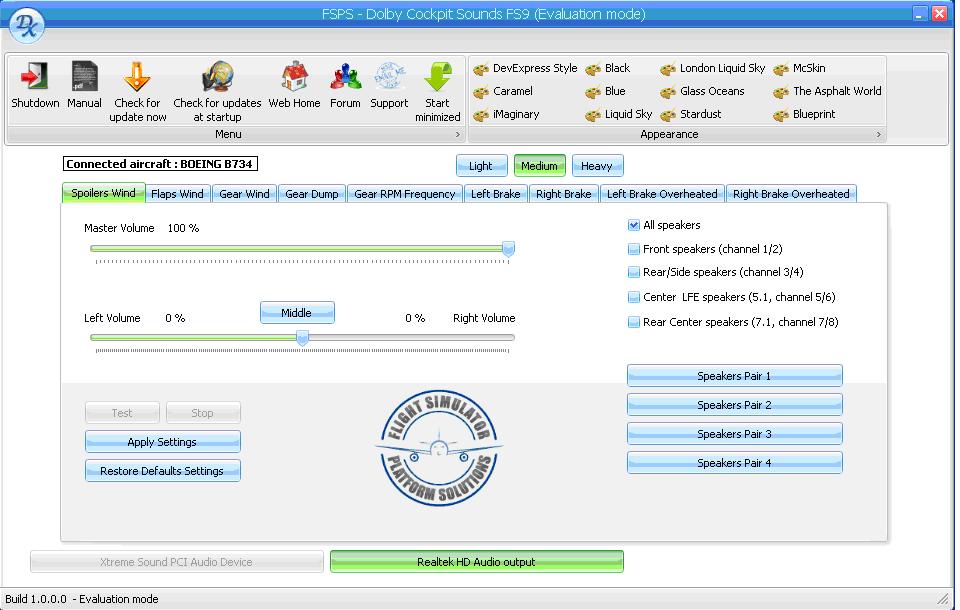Enable Rear Center speakers (7.1) checkbox
960x610 pixels.
634,323
